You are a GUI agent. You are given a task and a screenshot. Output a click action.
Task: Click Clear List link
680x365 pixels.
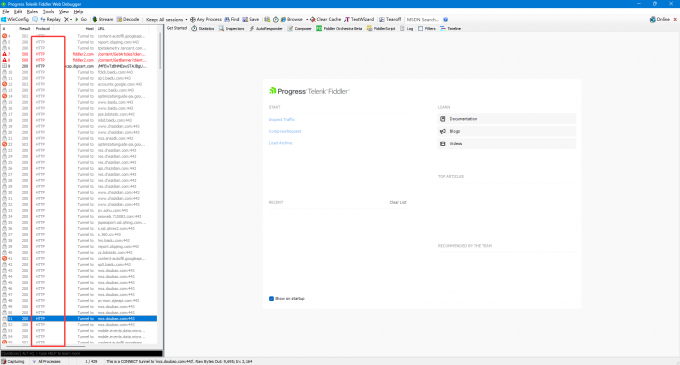click(398, 202)
